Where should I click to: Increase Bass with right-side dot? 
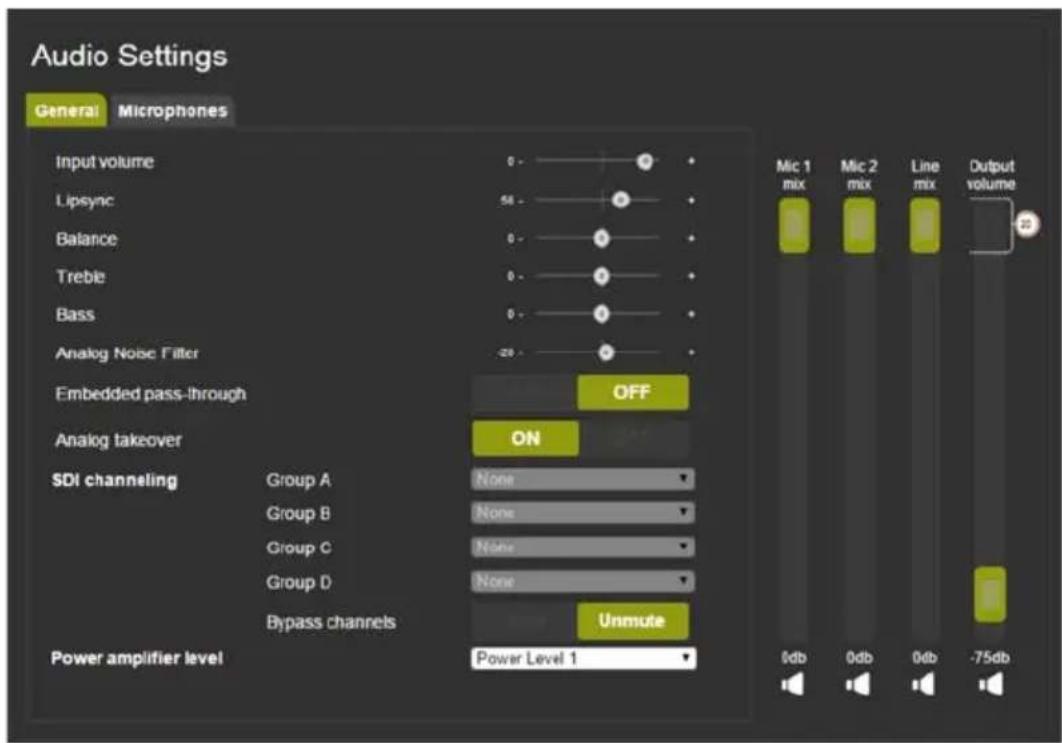click(x=692, y=314)
